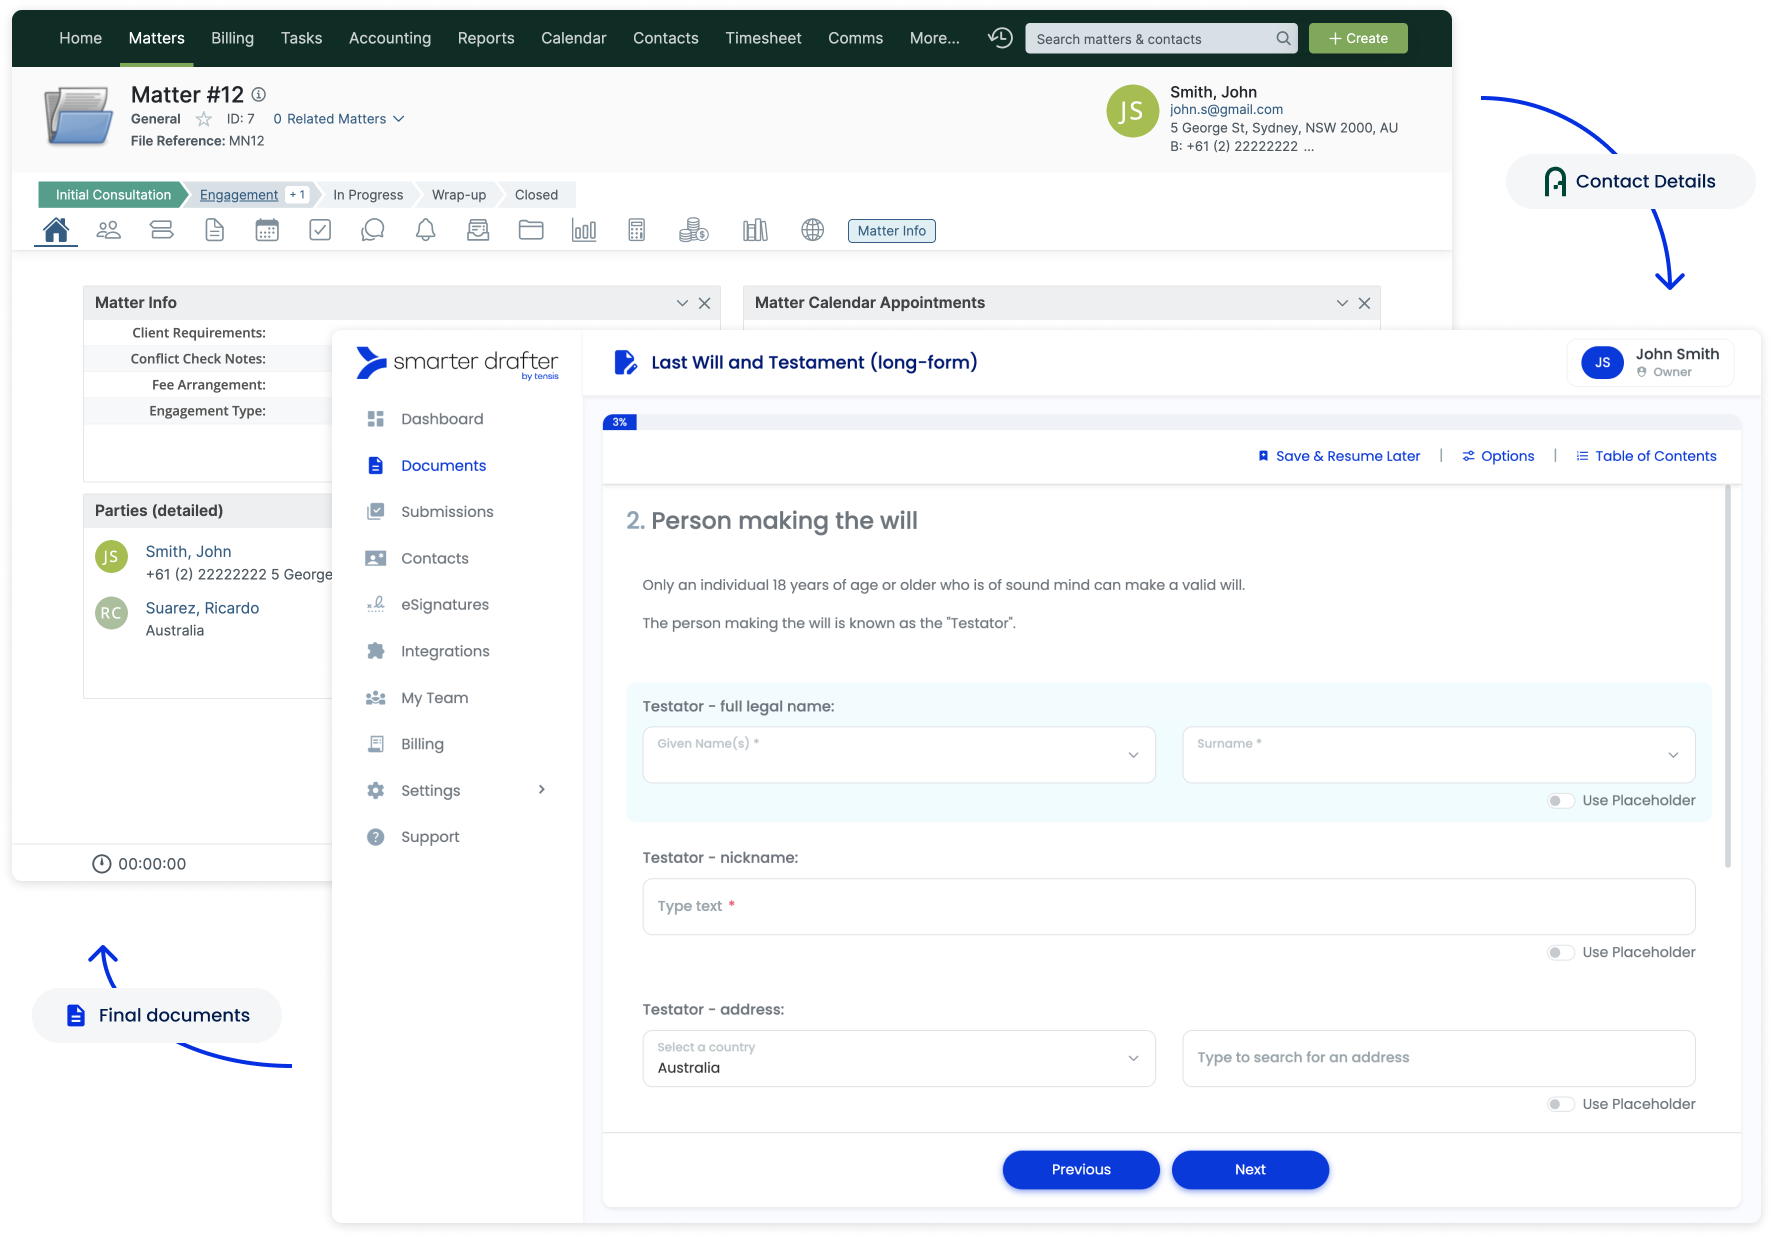Turn on Use Placeholder for Testator address

click(x=1560, y=1105)
